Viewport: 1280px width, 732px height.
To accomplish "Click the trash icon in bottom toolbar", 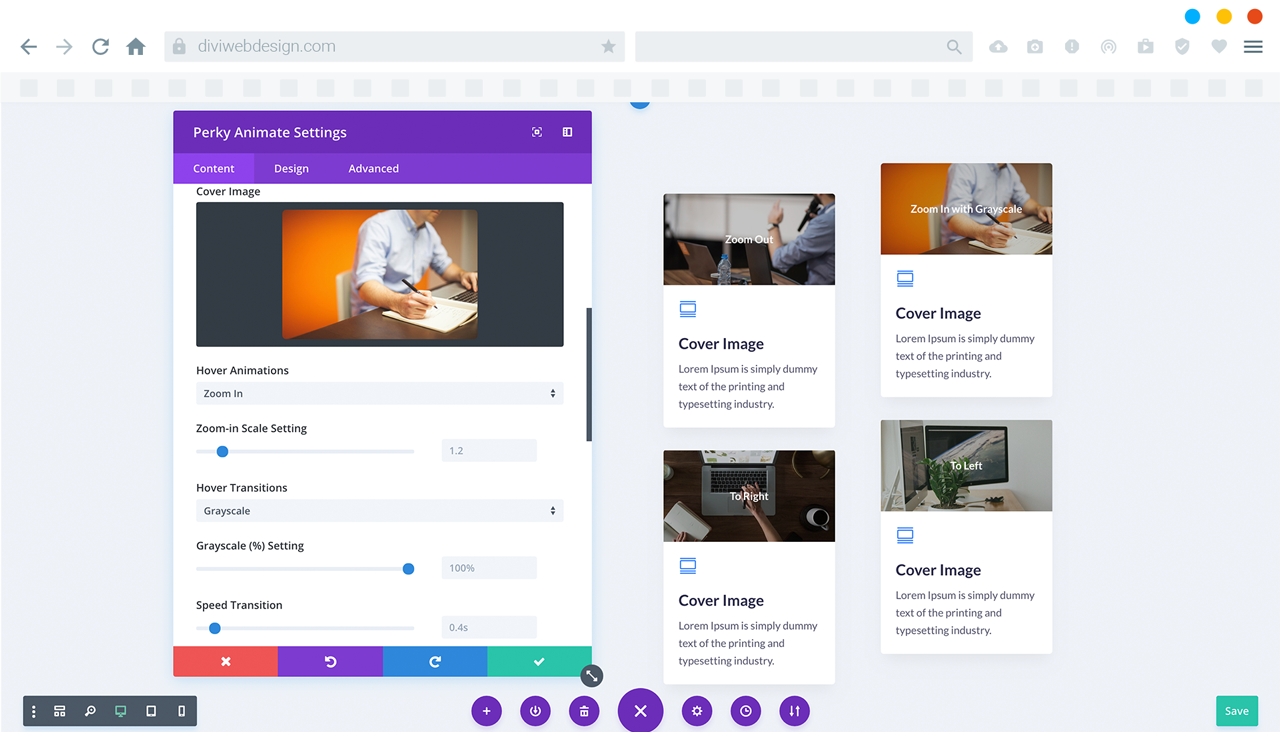I will click(584, 711).
